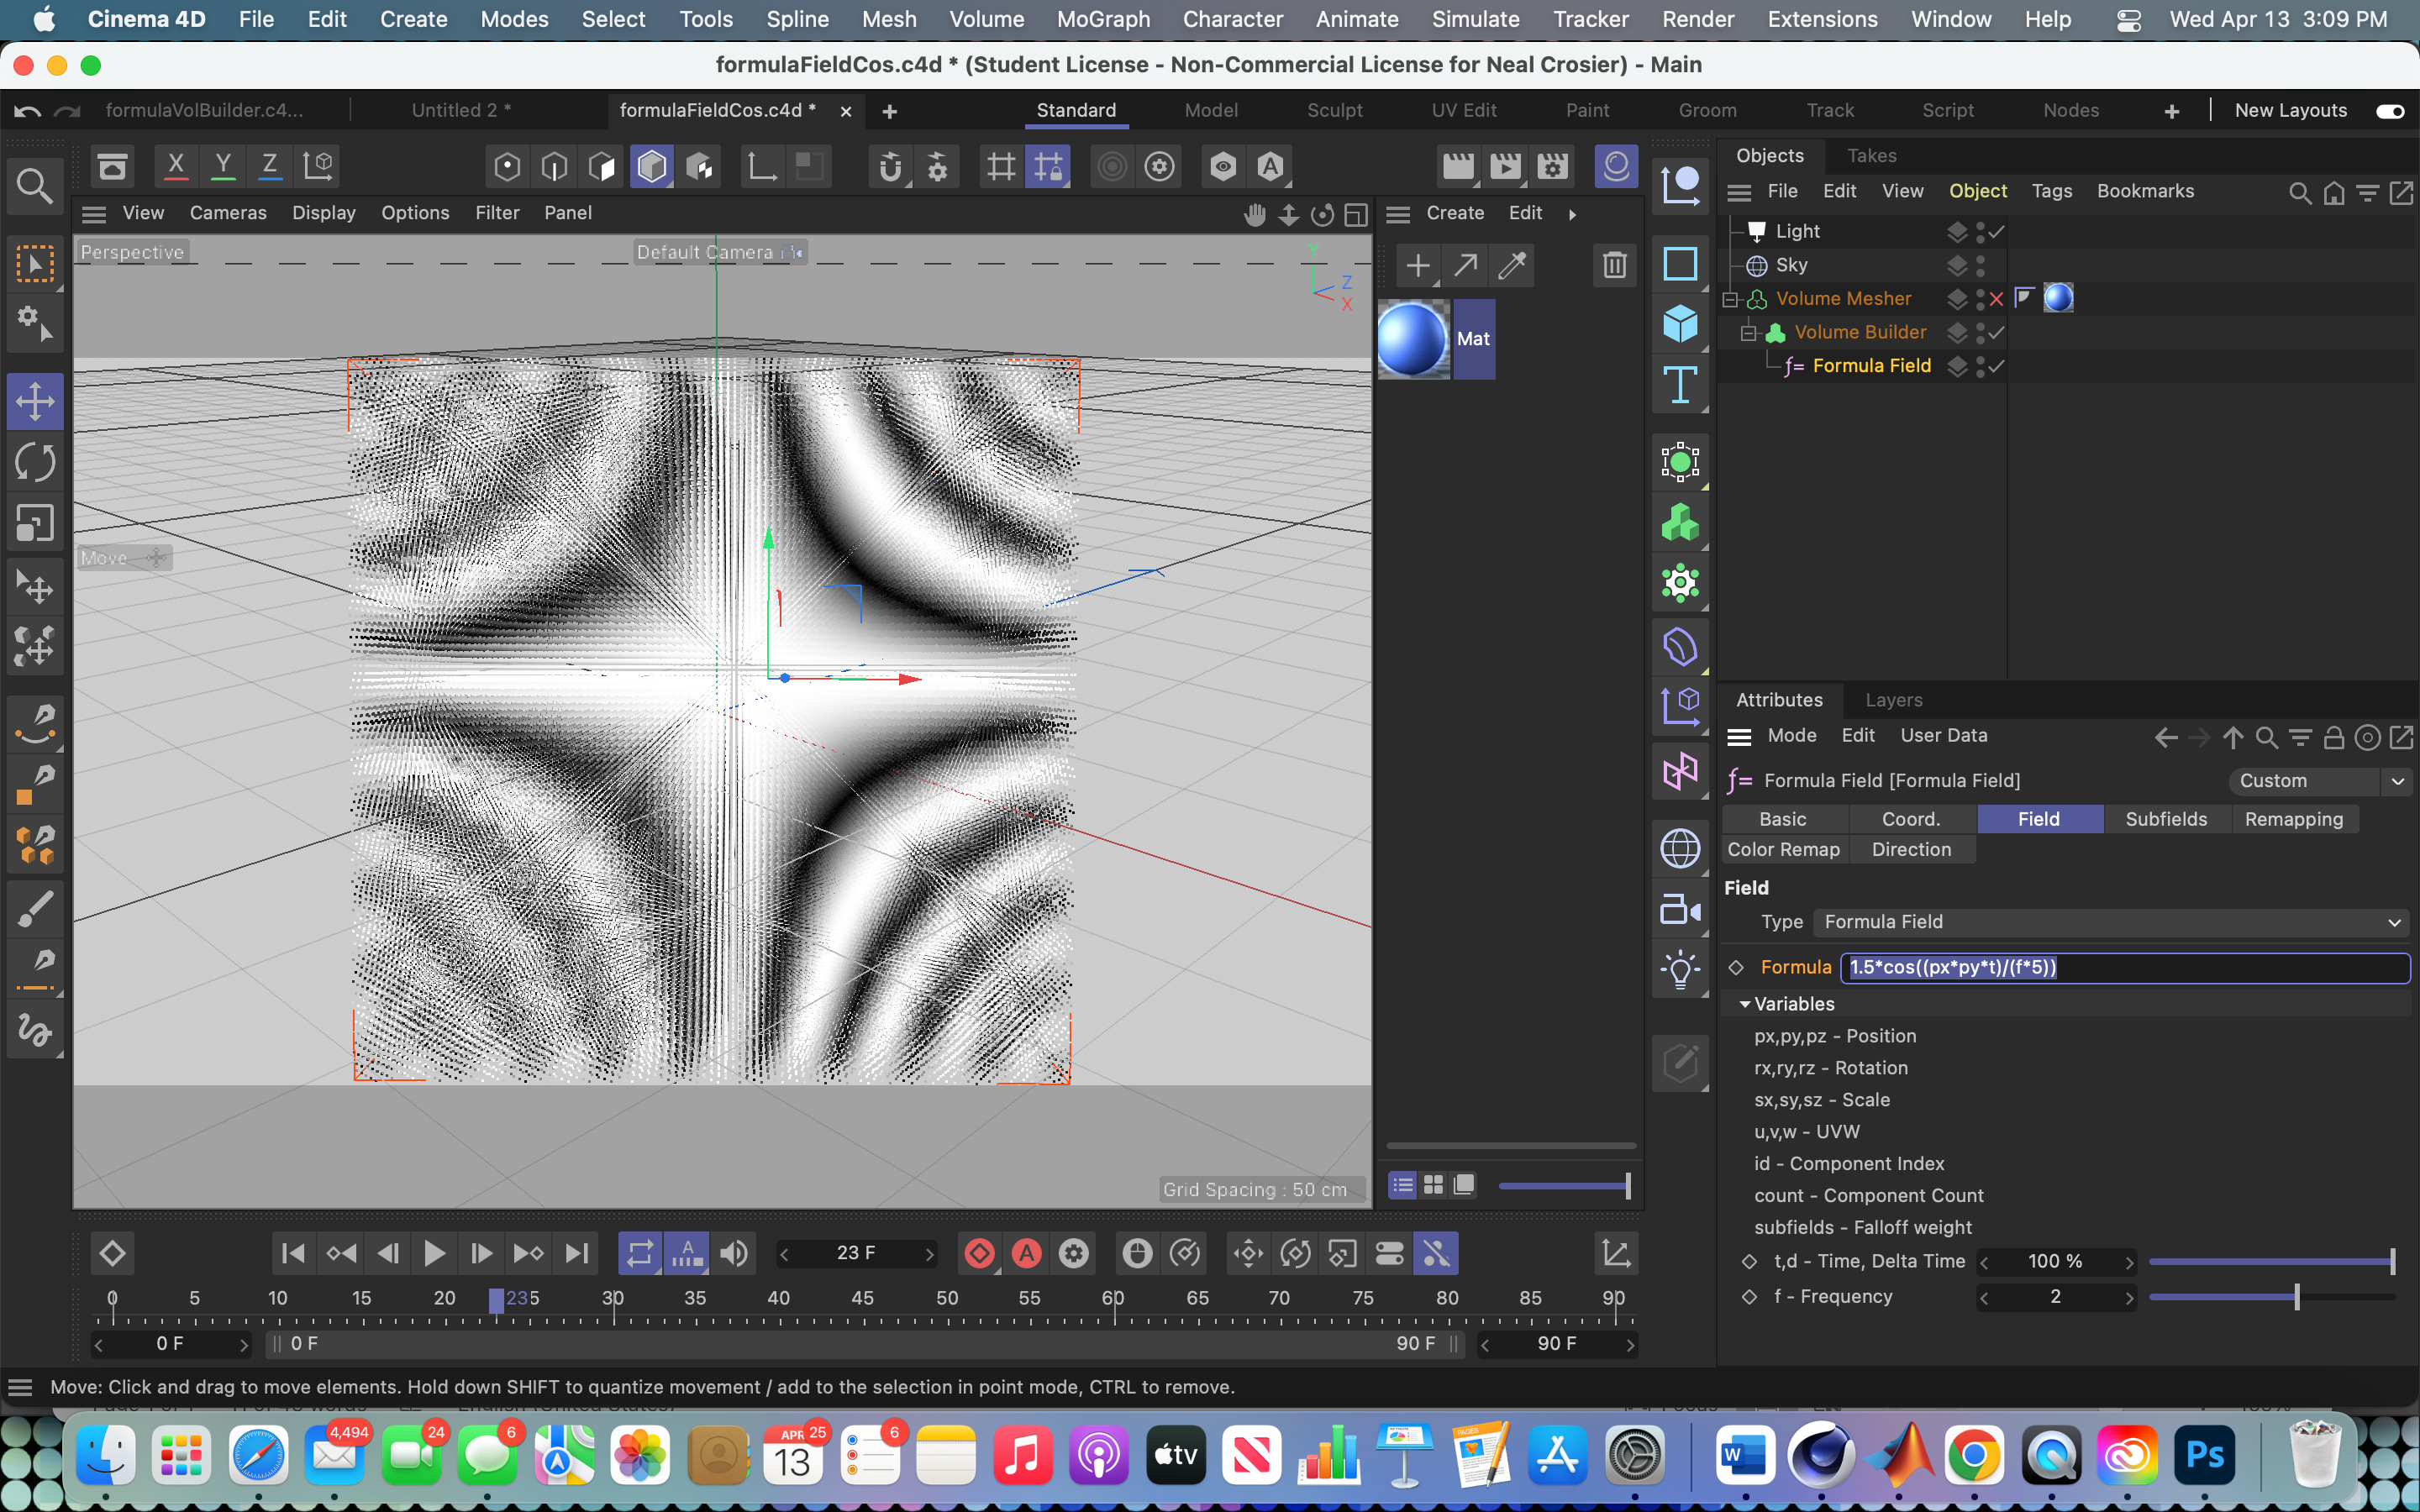This screenshot has height=1512, width=2420.
Task: Collapse the Variables section
Action: 1744,1004
